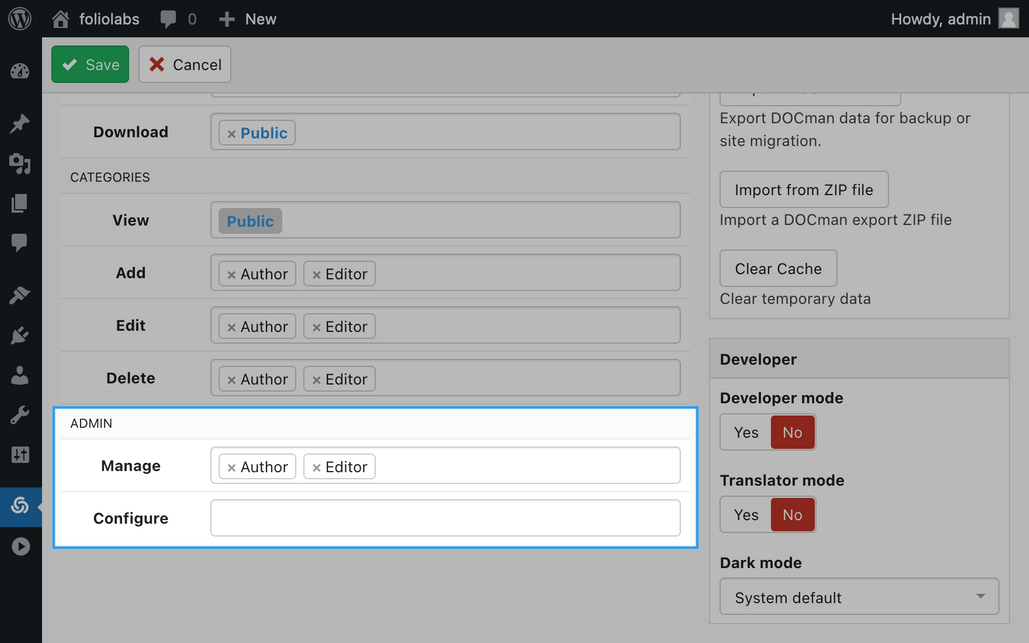Remove Editor tag from Delete field
Screen dimensions: 1029x643
point(316,380)
